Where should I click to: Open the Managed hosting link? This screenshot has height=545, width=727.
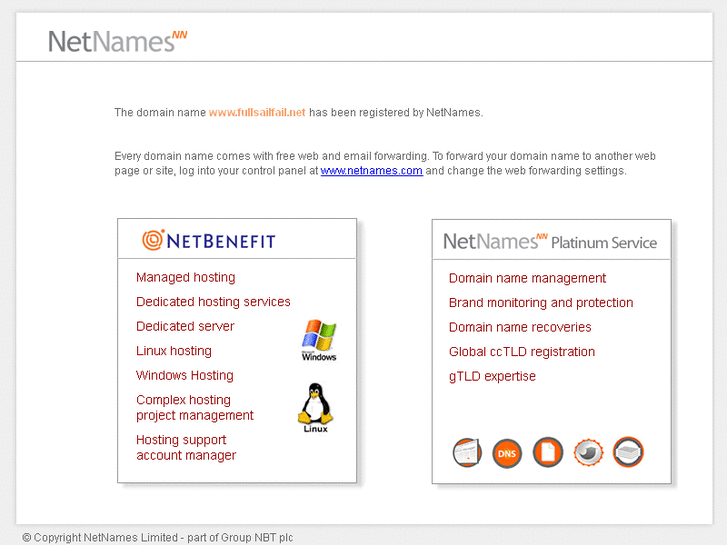(x=185, y=277)
